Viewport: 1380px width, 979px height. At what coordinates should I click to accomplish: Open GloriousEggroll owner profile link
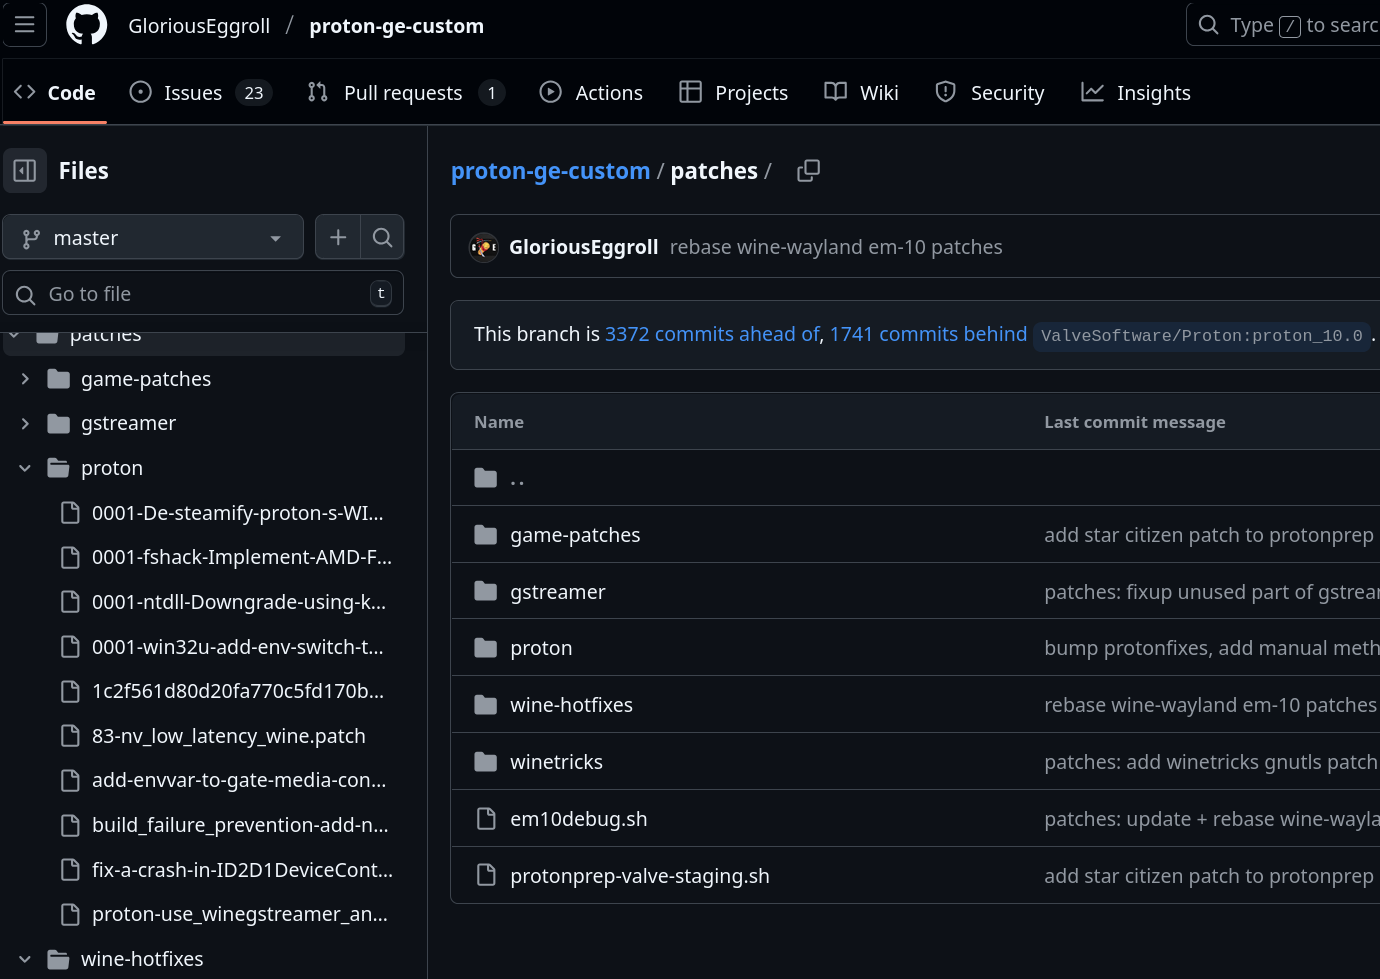[x=199, y=26]
